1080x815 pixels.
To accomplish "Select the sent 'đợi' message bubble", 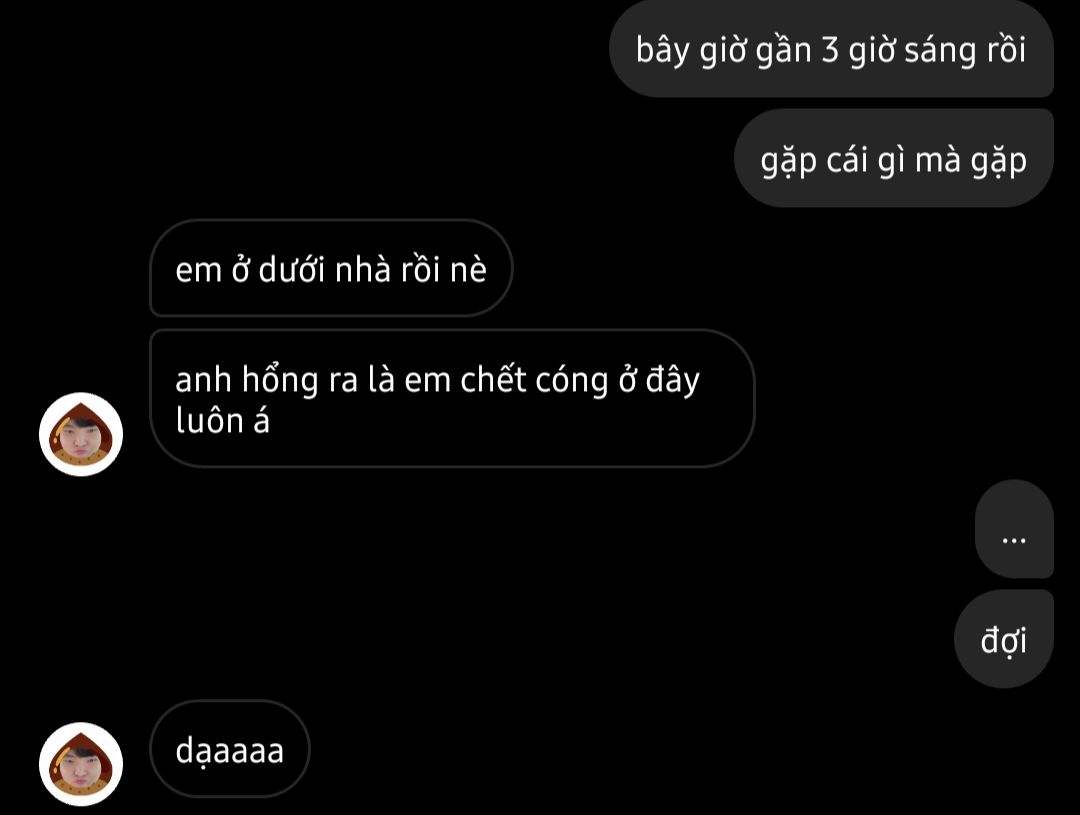I will 1004,639.
